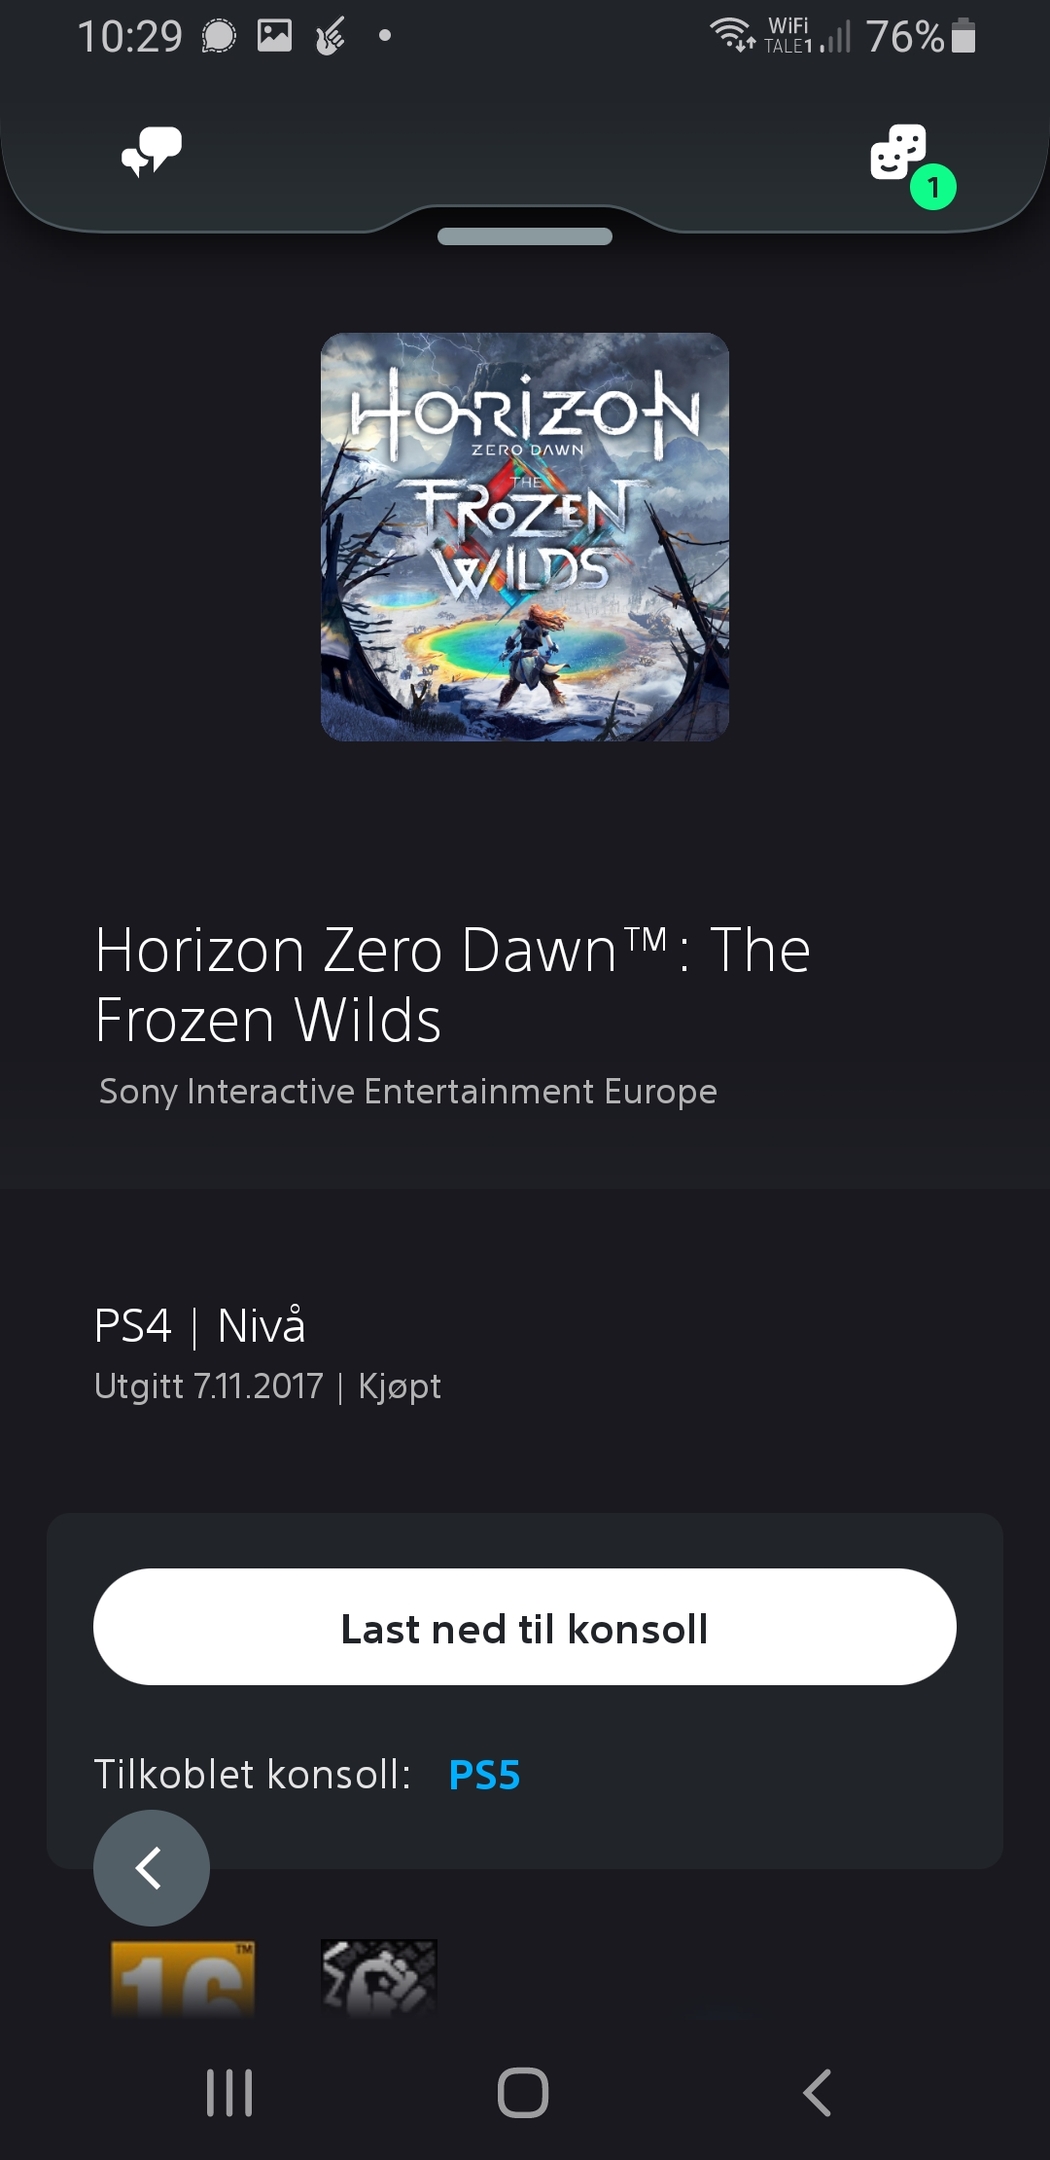1050x2160 pixels.
Task: Tap the round back arrow button
Action: point(151,1868)
